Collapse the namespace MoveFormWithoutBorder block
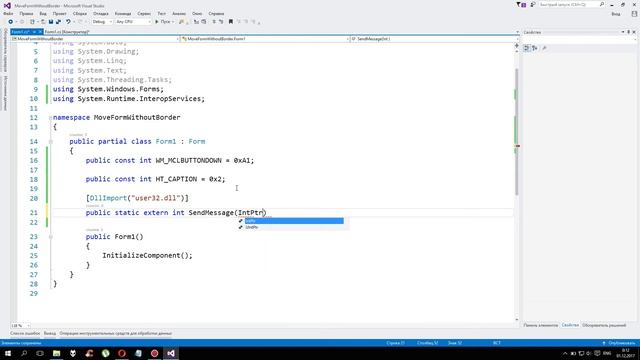Screen dimensions: 640x360 click(x=51, y=118)
